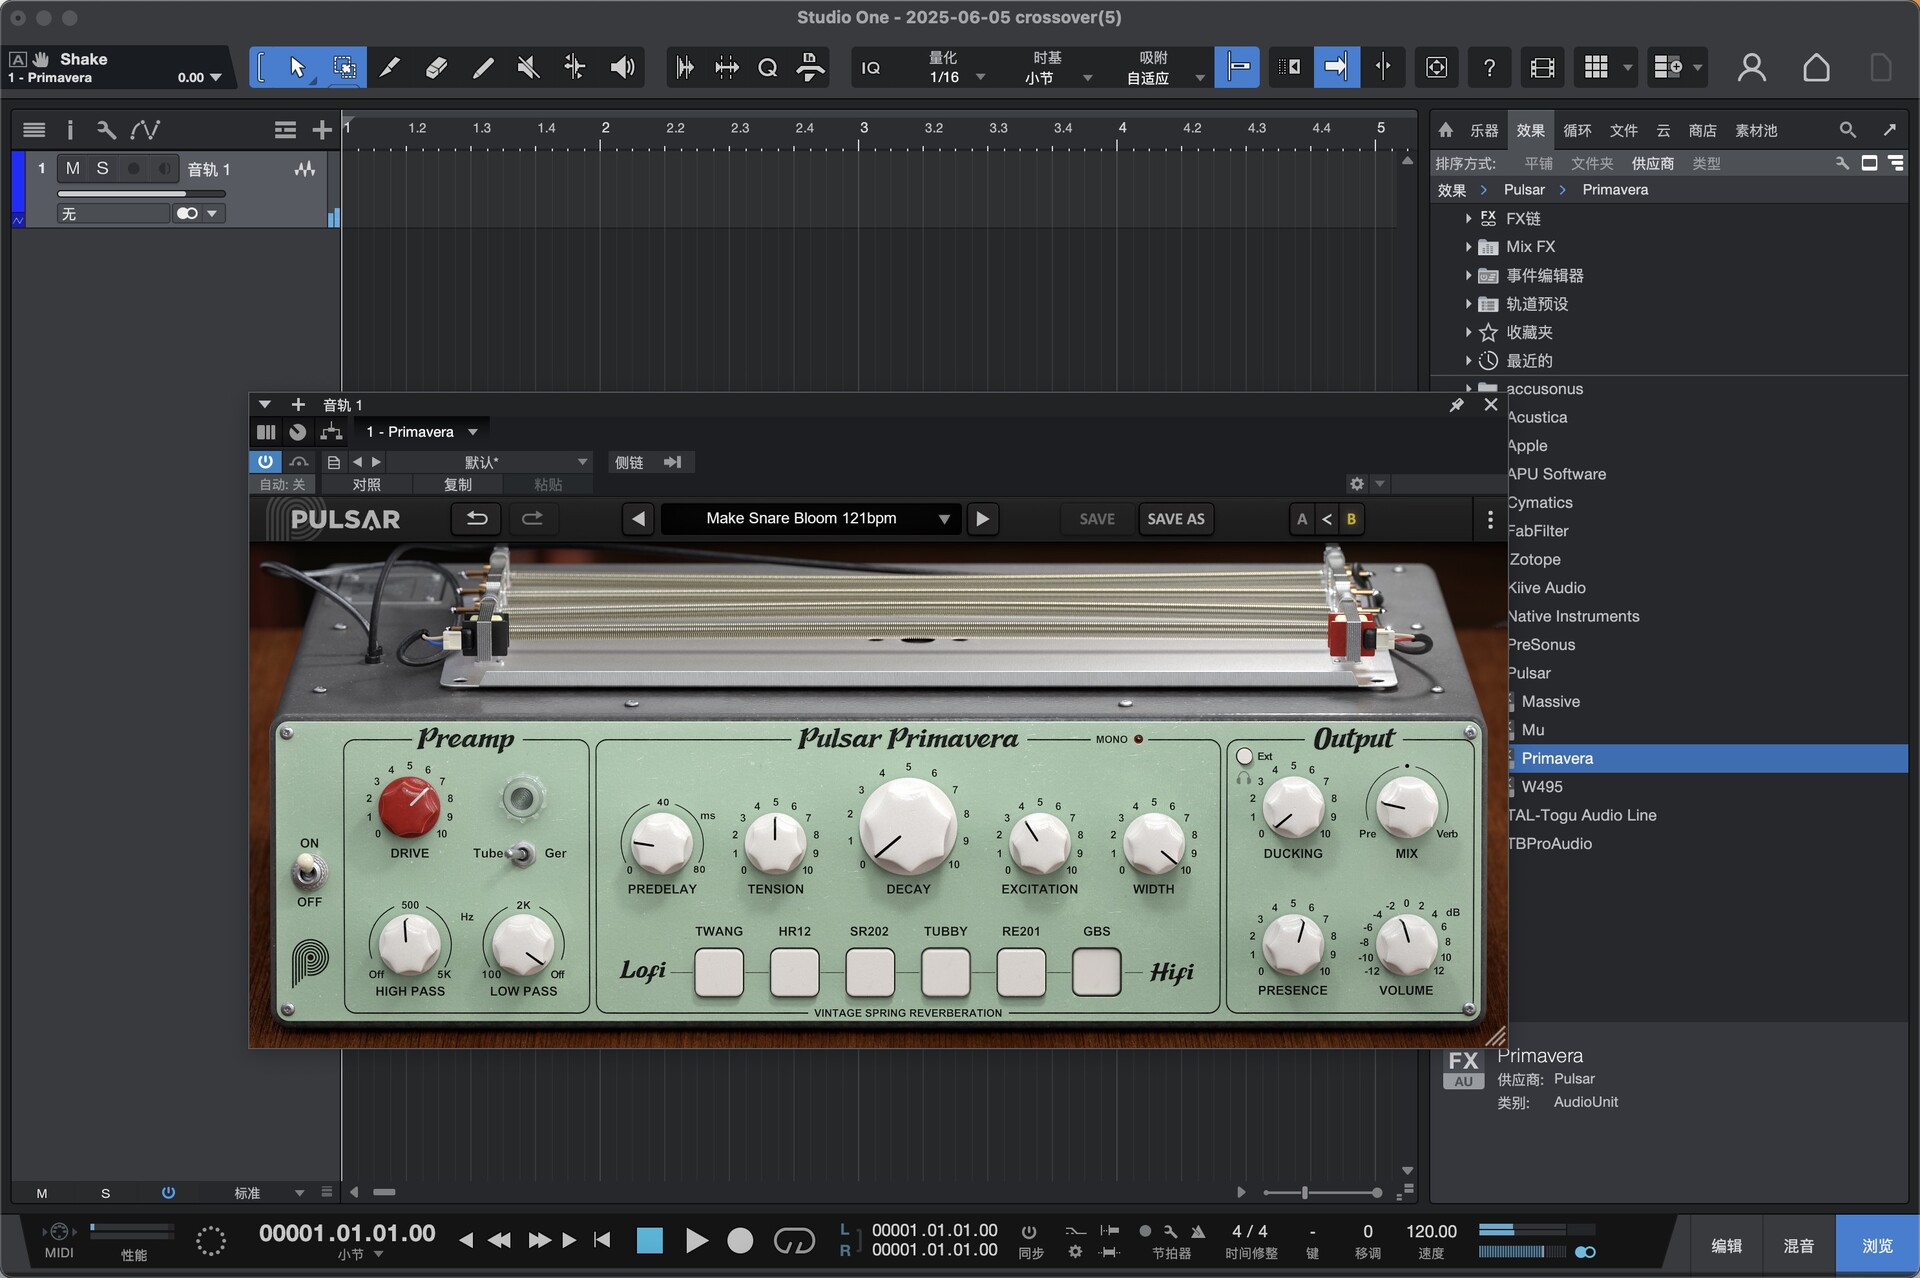Enable the Ext ducking radio button
Screen dimensions: 1920x1278
point(1244,756)
